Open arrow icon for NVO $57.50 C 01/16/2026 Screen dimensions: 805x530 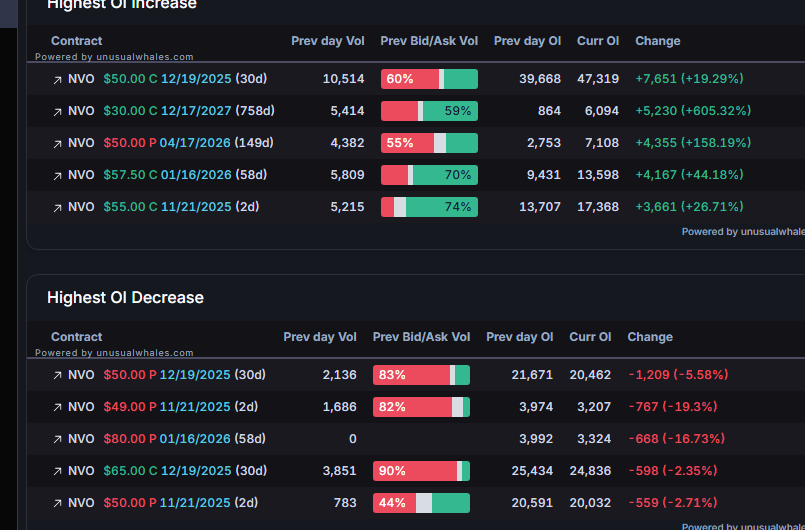click(57, 176)
